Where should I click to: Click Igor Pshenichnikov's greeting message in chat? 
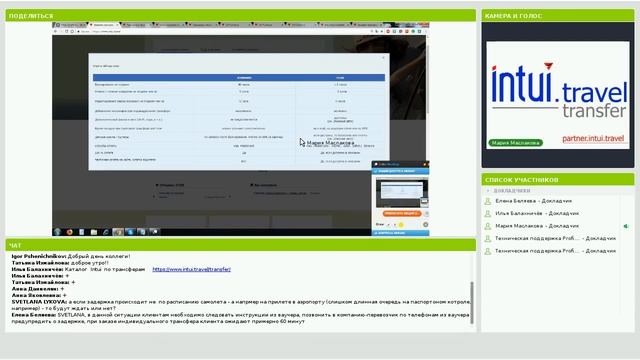click(x=71, y=256)
